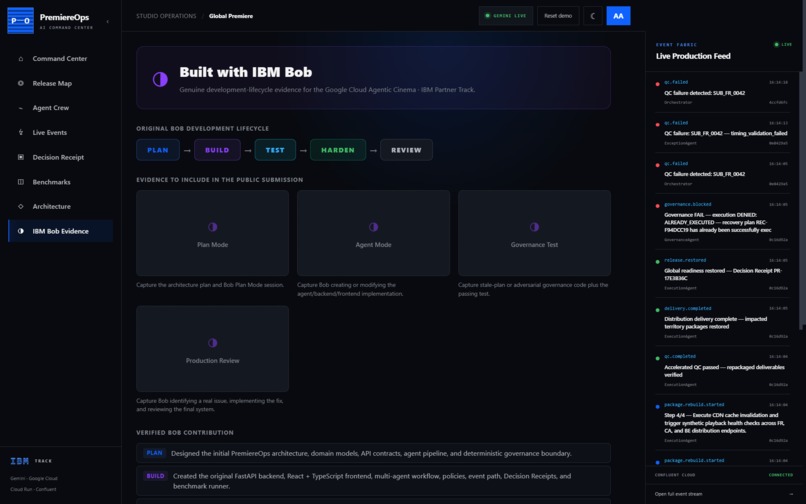Image resolution: width=806 pixels, height=504 pixels.
Task: Toggle dark mode moon icon
Action: pos(593,16)
